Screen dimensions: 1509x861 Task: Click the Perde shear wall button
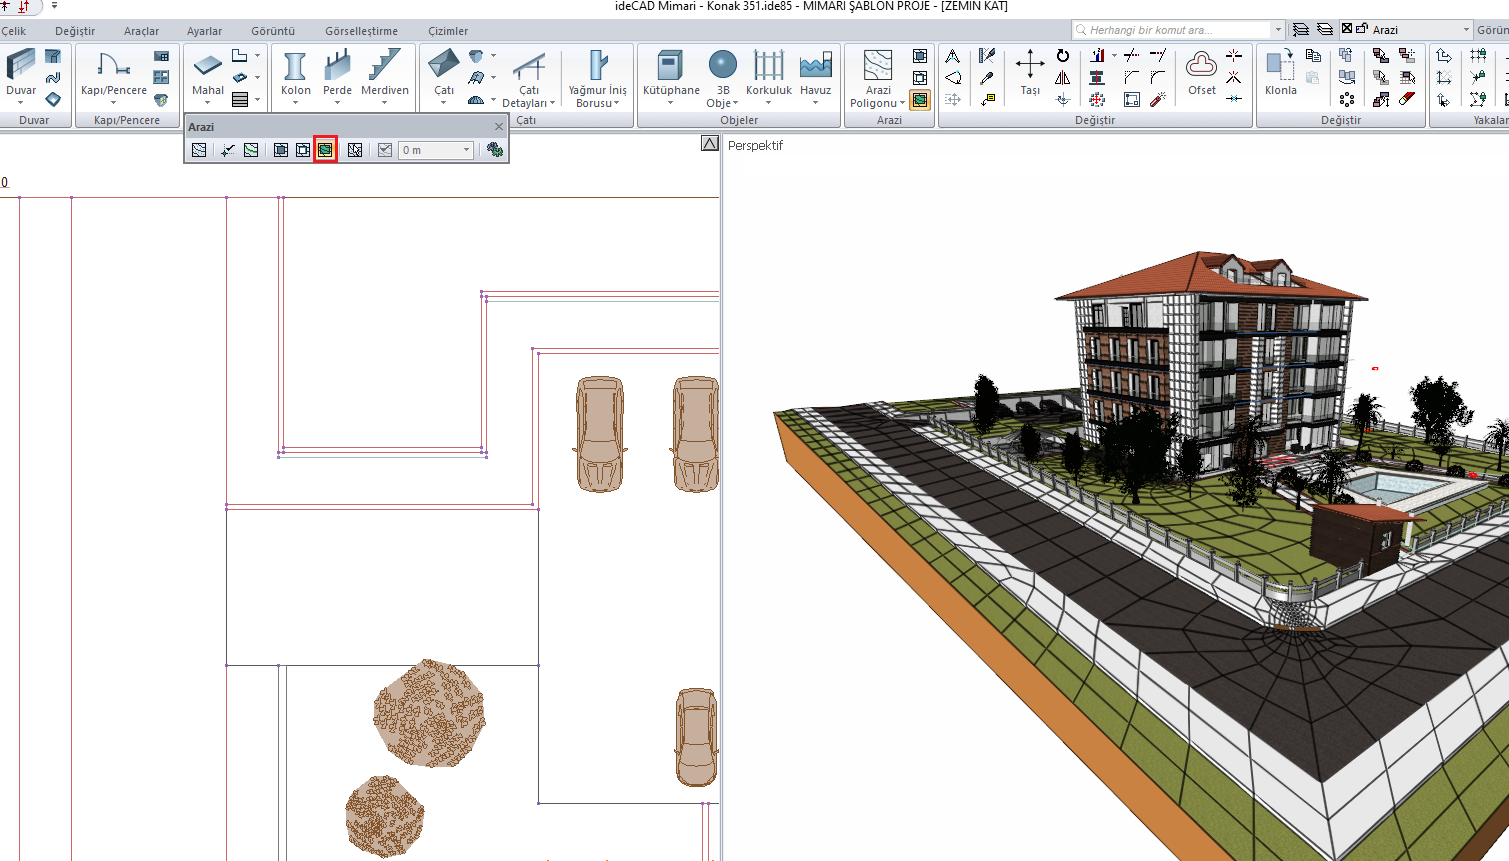pos(337,74)
